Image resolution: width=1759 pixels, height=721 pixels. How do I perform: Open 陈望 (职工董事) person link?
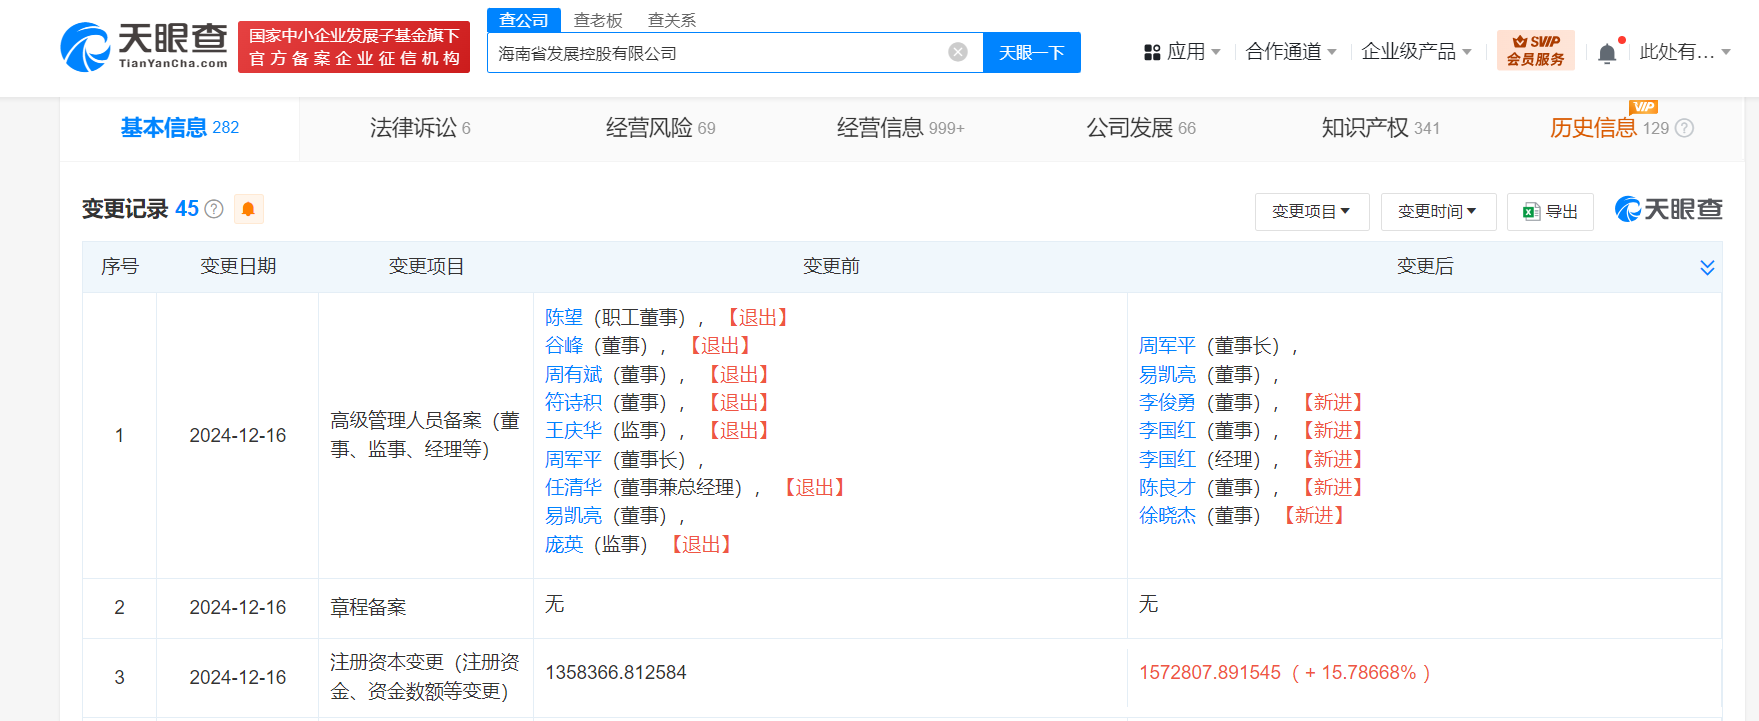tap(564, 317)
